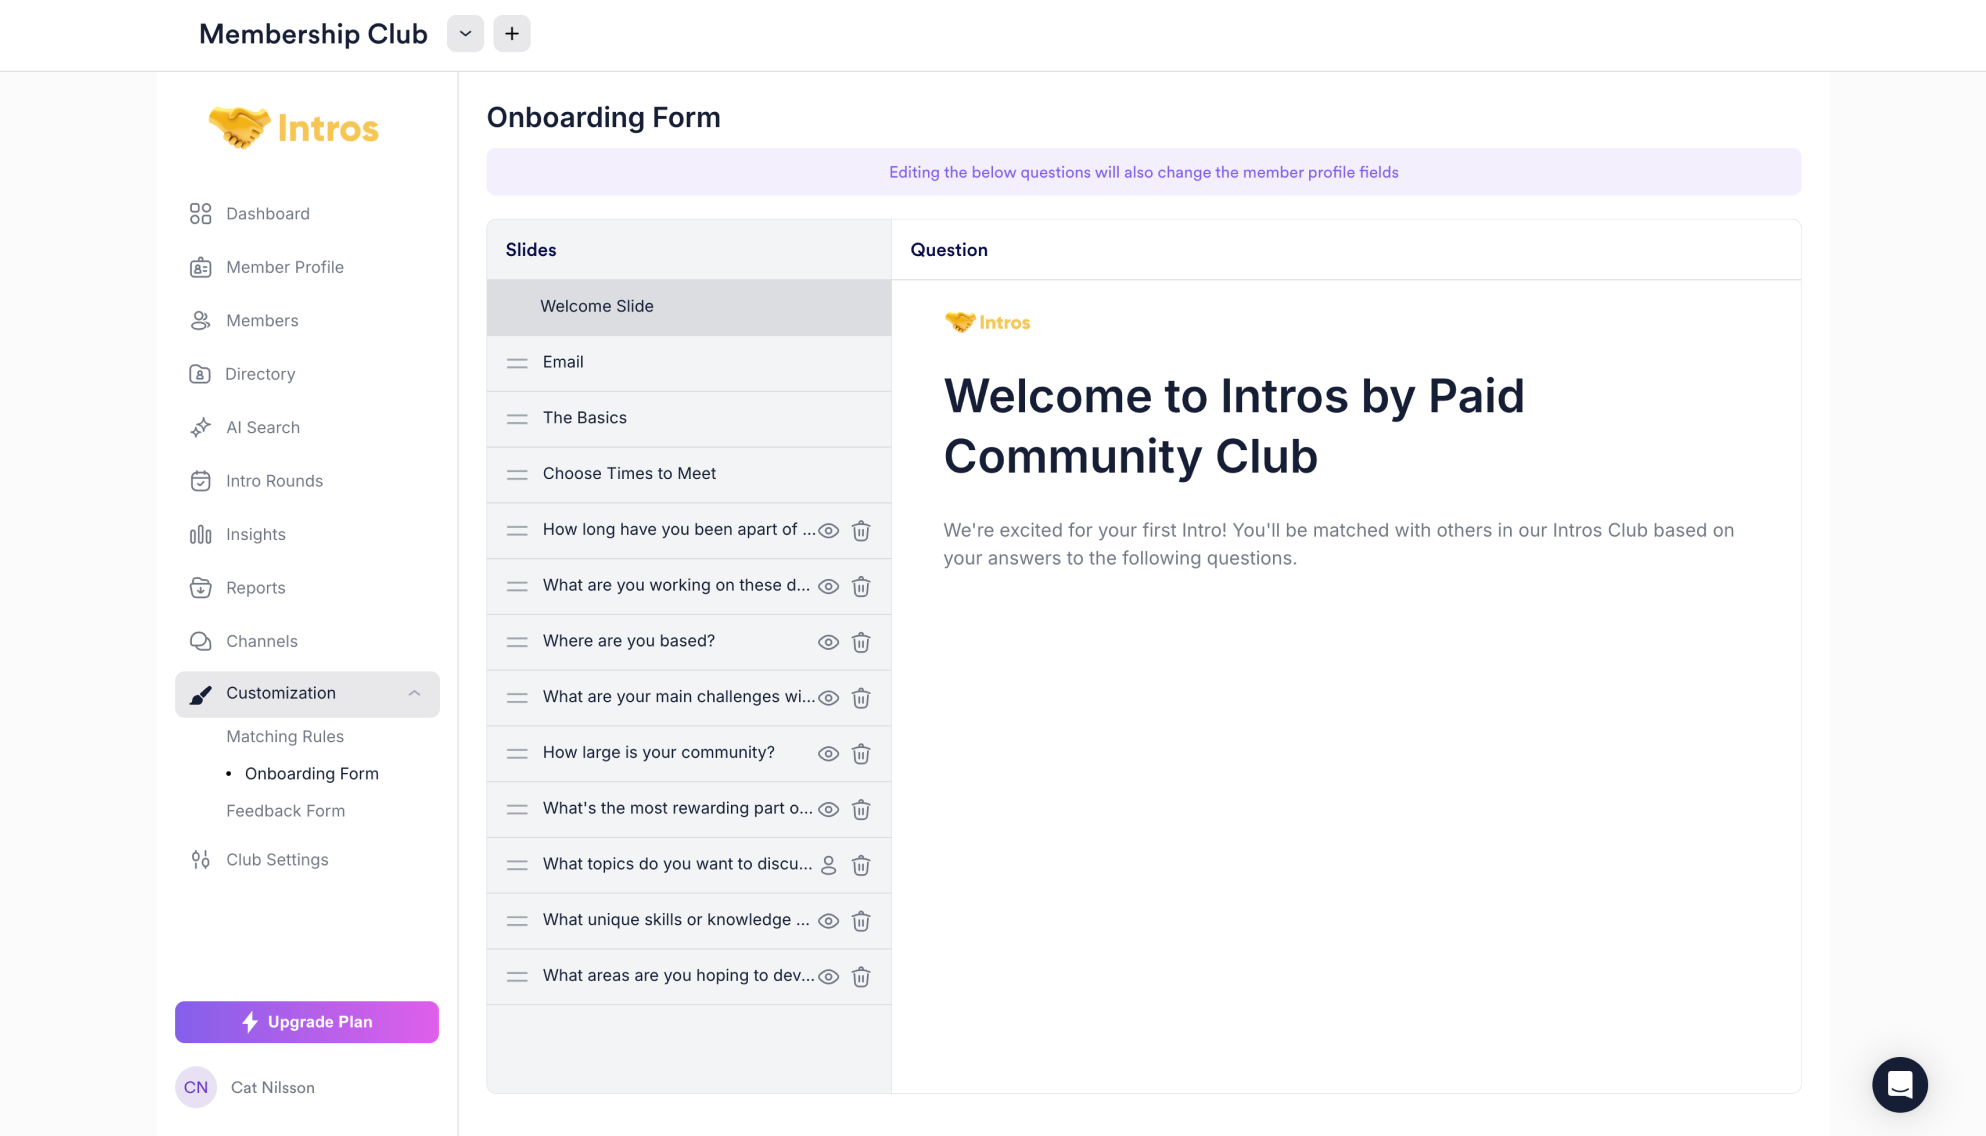Screen dimensions: 1986x1136
Task: Click drag handle of Email slide
Action: click(x=517, y=363)
